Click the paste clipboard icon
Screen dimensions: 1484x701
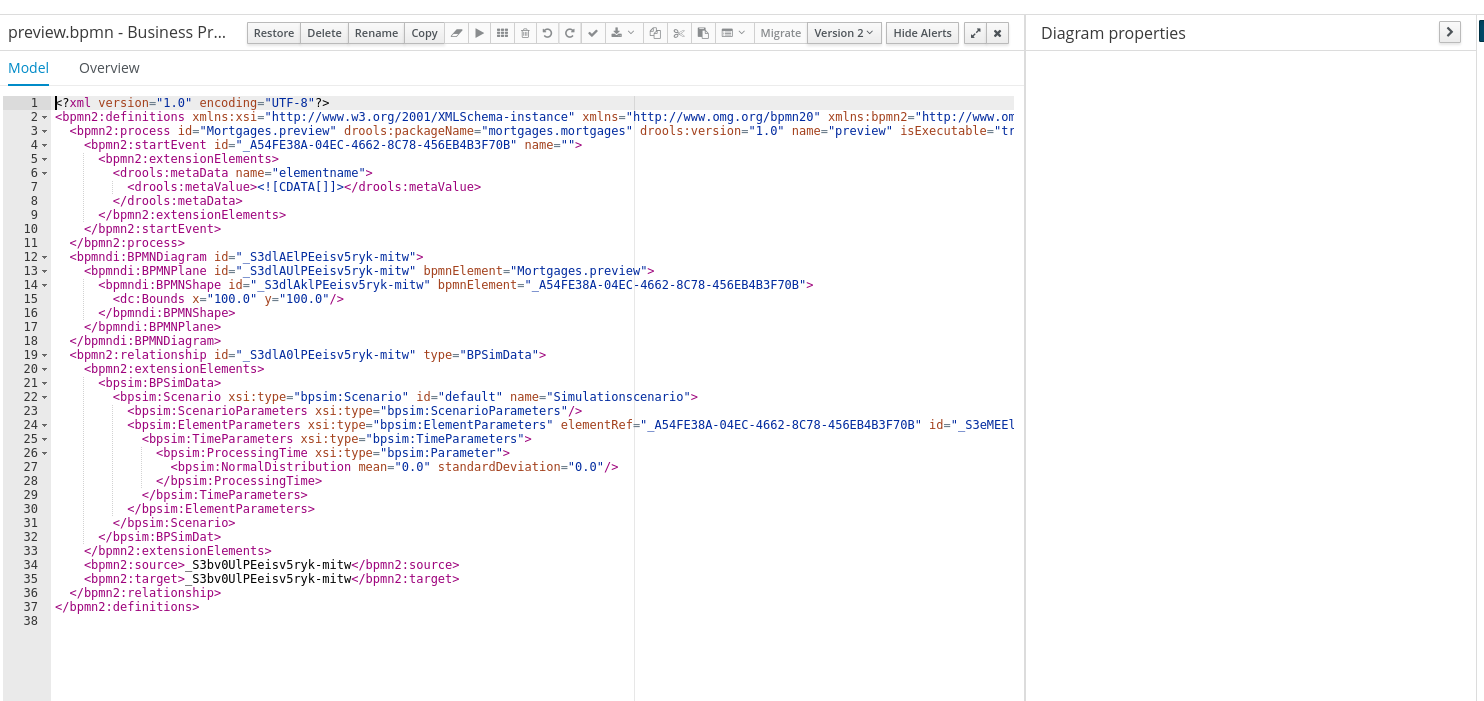tap(703, 33)
